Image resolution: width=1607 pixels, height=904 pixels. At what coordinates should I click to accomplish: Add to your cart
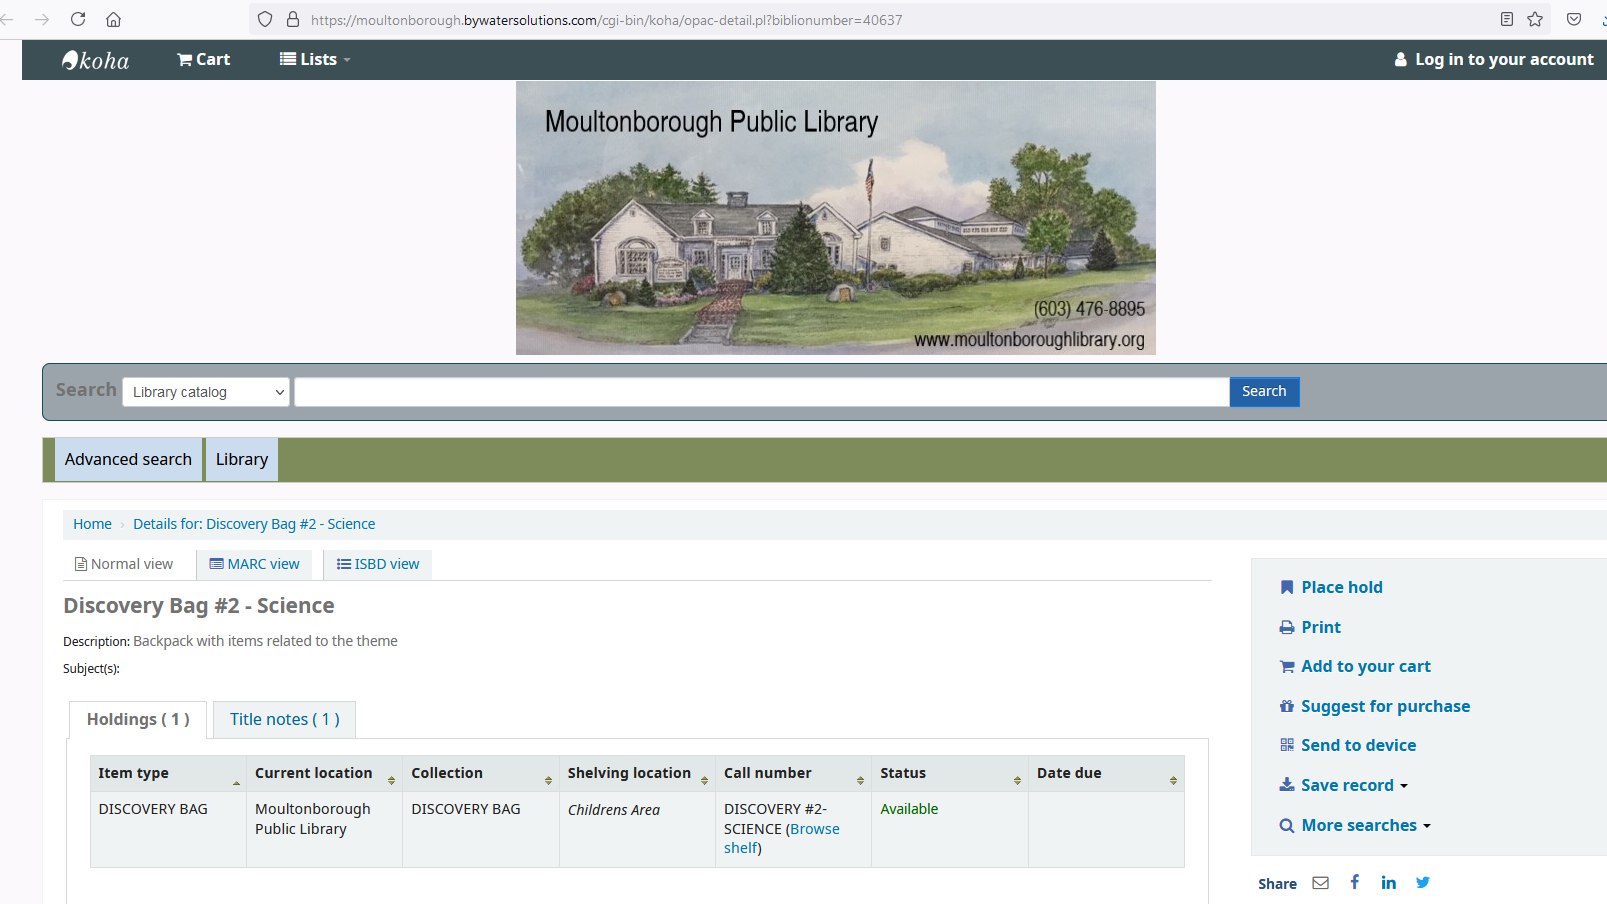pos(1355,666)
